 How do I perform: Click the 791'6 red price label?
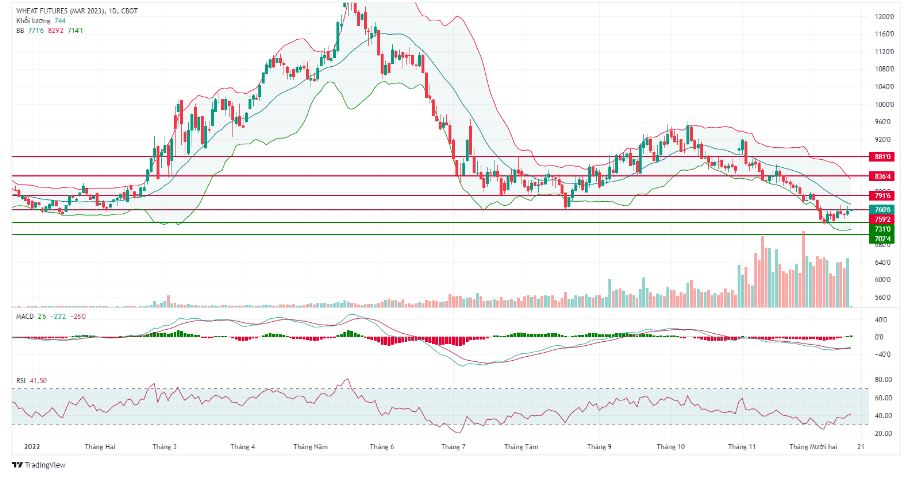tap(882, 195)
